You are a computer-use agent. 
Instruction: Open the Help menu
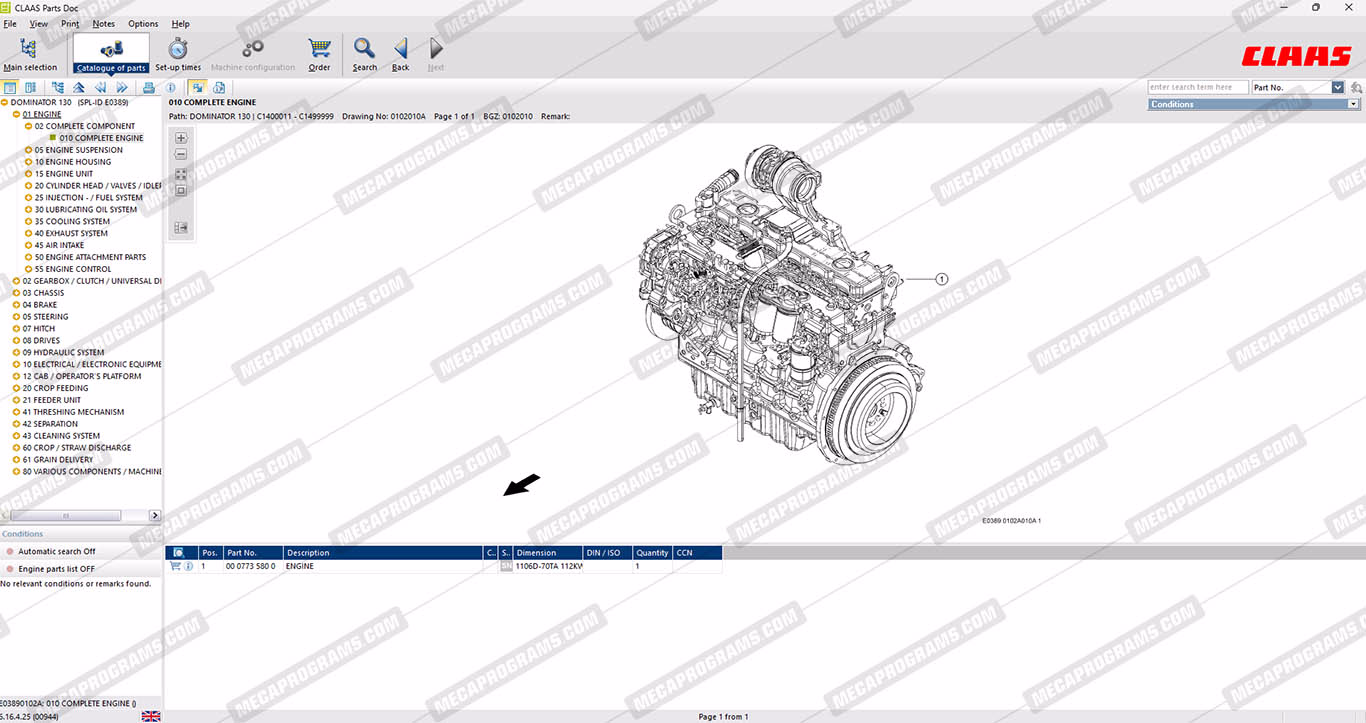[x=180, y=23]
